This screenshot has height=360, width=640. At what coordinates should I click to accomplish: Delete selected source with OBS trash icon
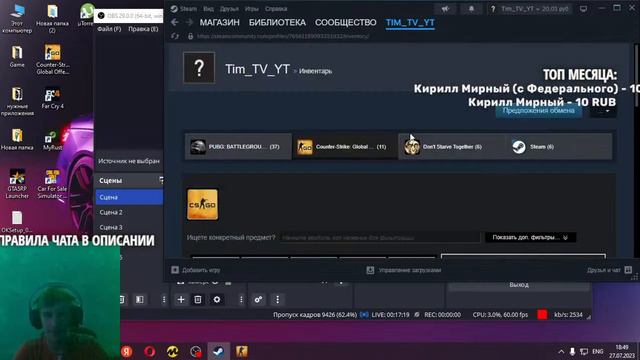tap(198, 300)
